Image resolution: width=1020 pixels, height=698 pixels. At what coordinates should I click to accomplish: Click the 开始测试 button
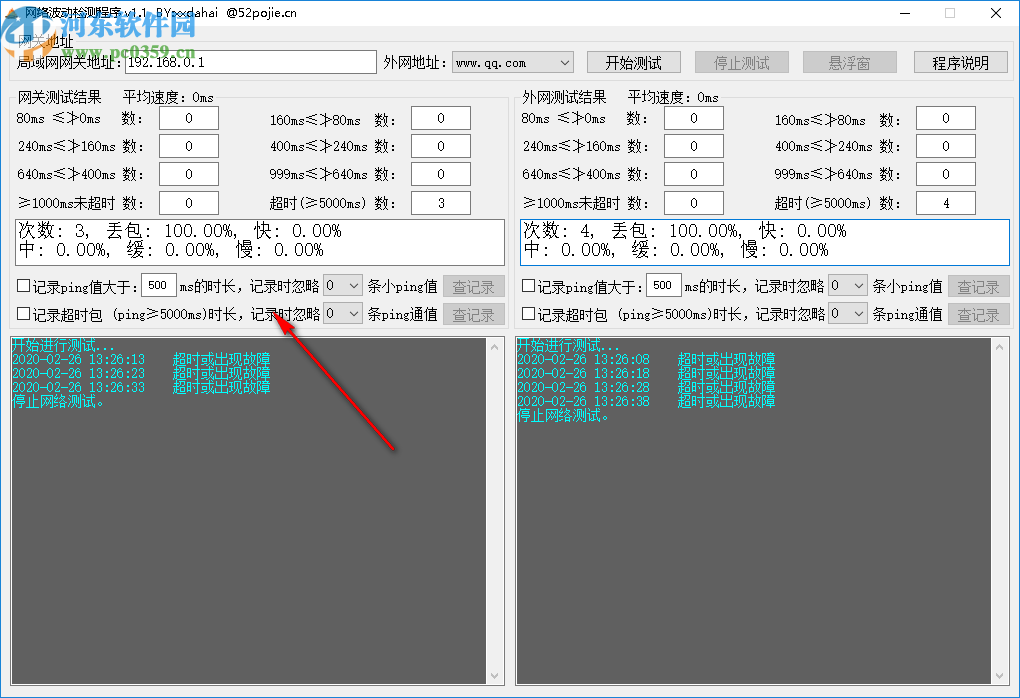634,62
